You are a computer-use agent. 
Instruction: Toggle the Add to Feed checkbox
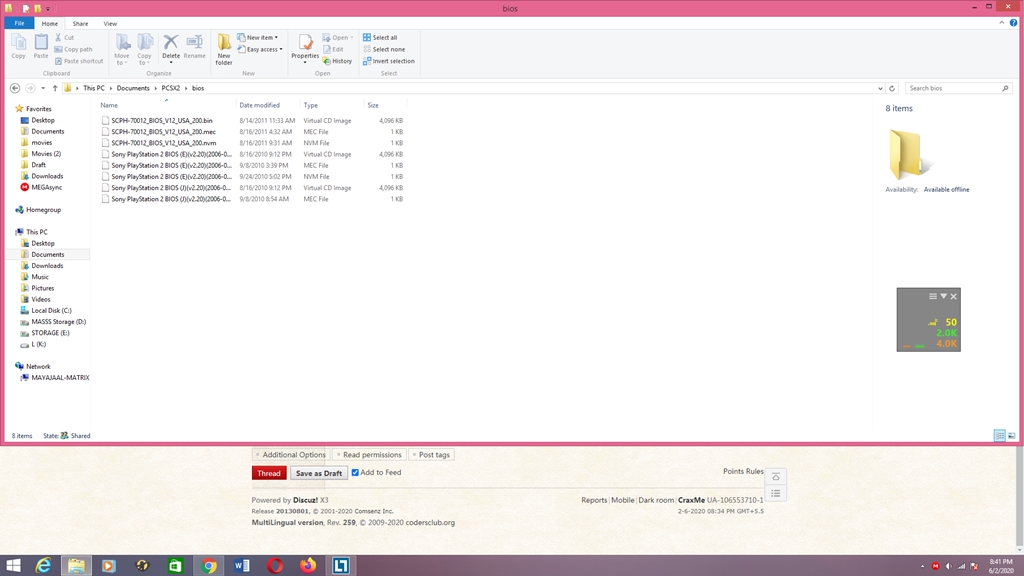(x=355, y=472)
